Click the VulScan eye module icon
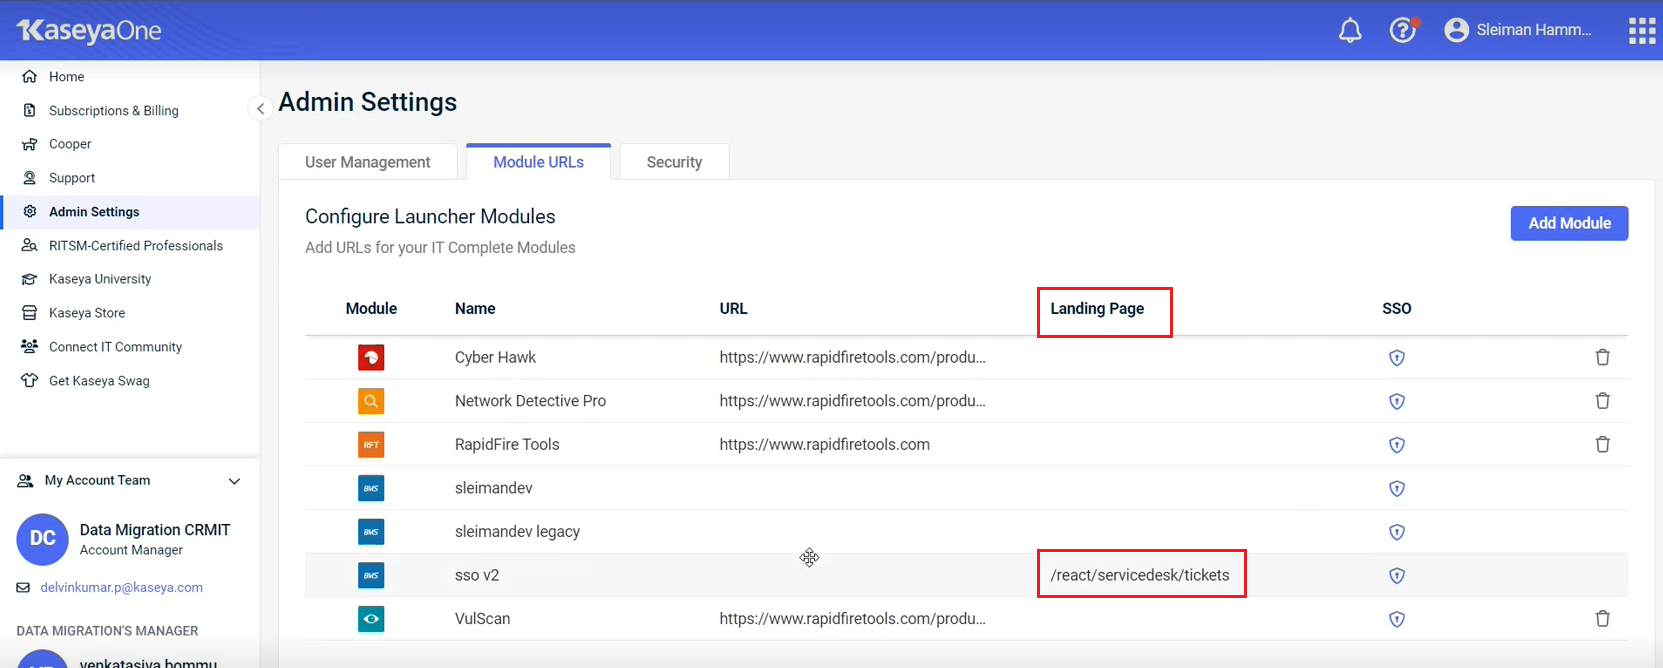 (x=371, y=619)
